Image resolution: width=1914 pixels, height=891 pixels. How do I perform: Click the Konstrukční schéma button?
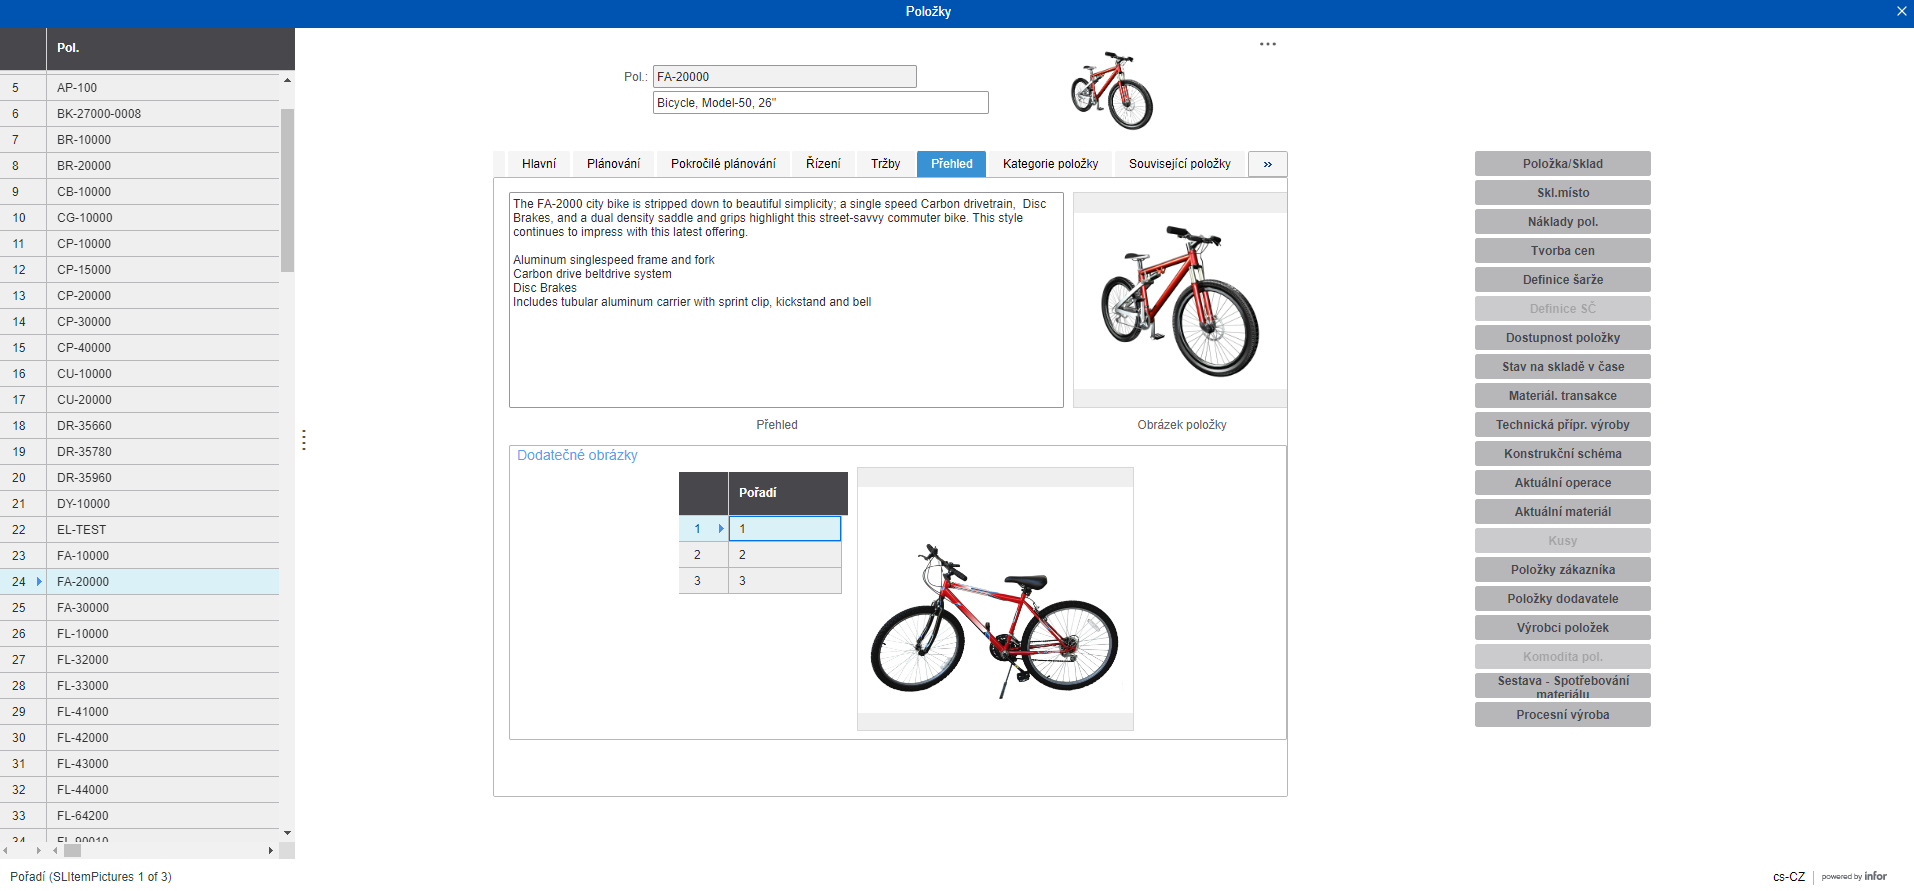[1561, 454]
